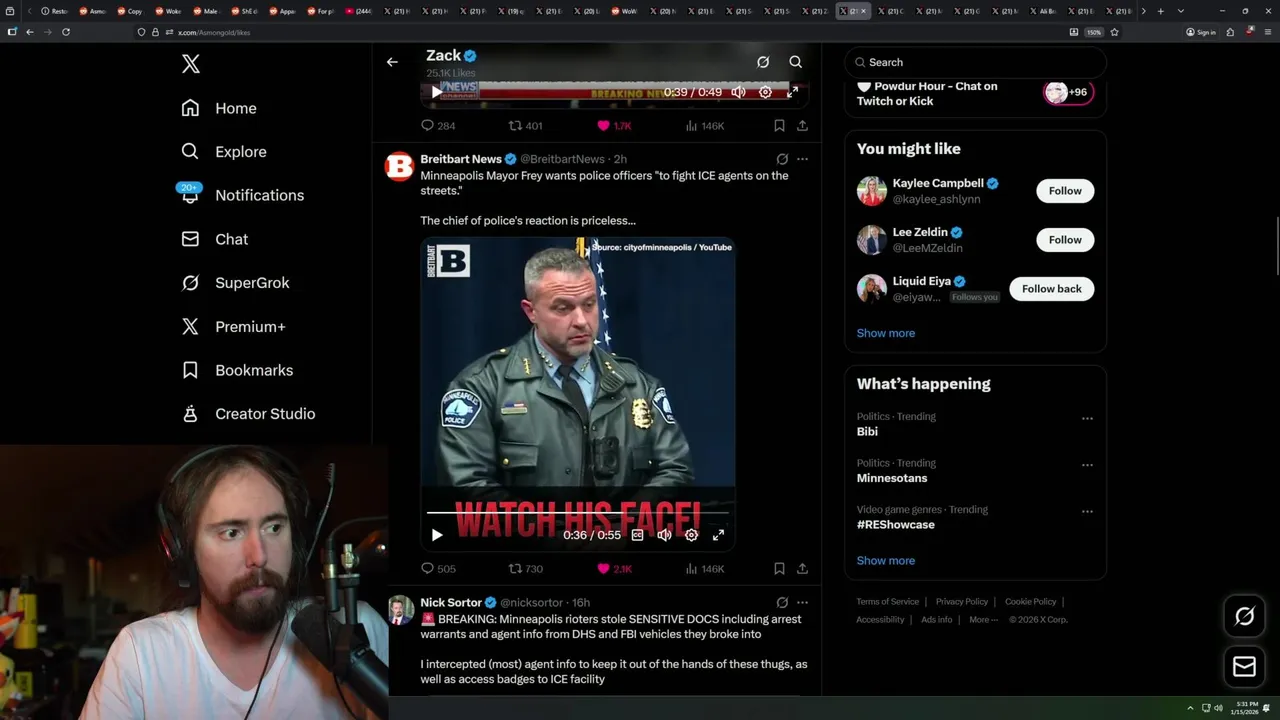Click the Search input field
The image size is (1280, 720).
975,62
